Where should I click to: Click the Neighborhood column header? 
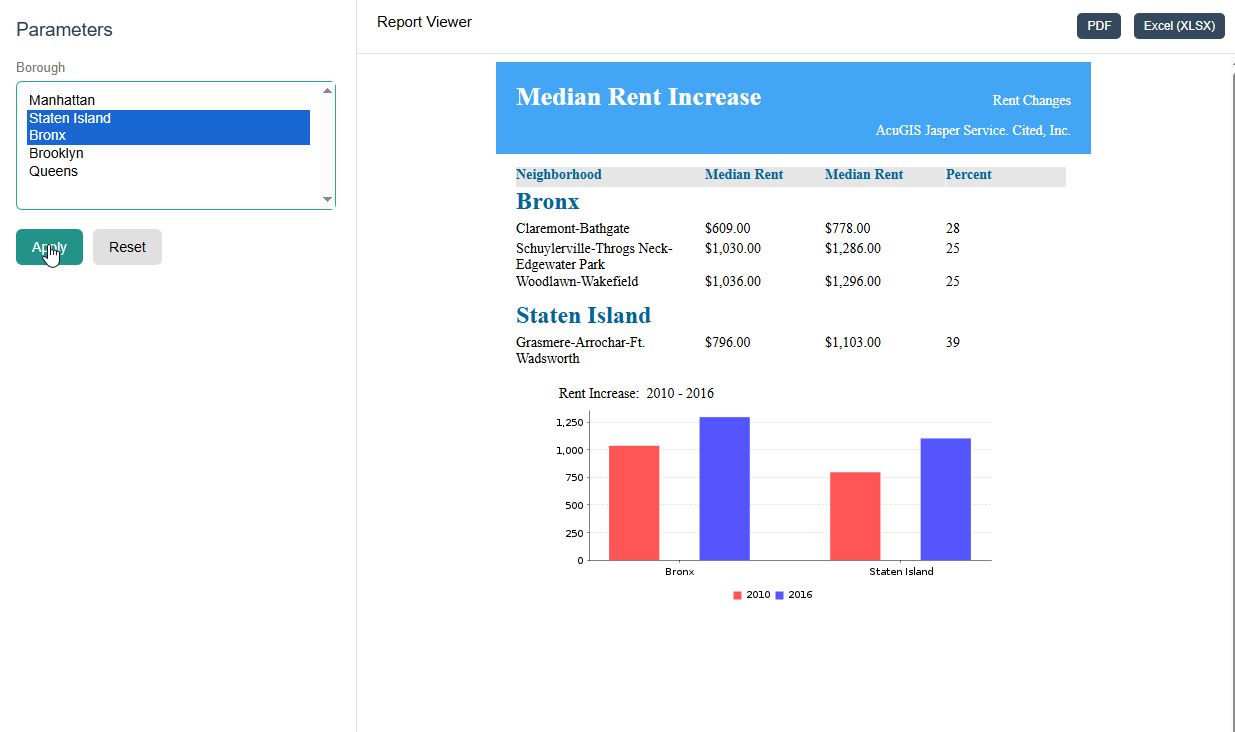[559, 175]
